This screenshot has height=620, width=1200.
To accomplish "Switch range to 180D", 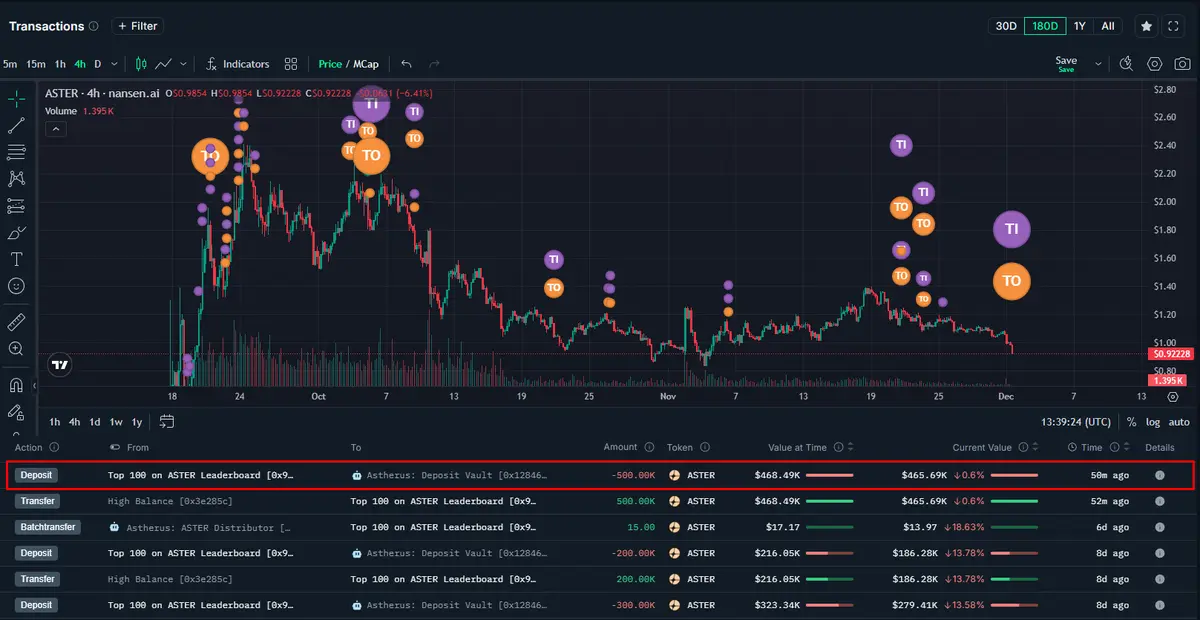I will pyautogui.click(x=1044, y=26).
